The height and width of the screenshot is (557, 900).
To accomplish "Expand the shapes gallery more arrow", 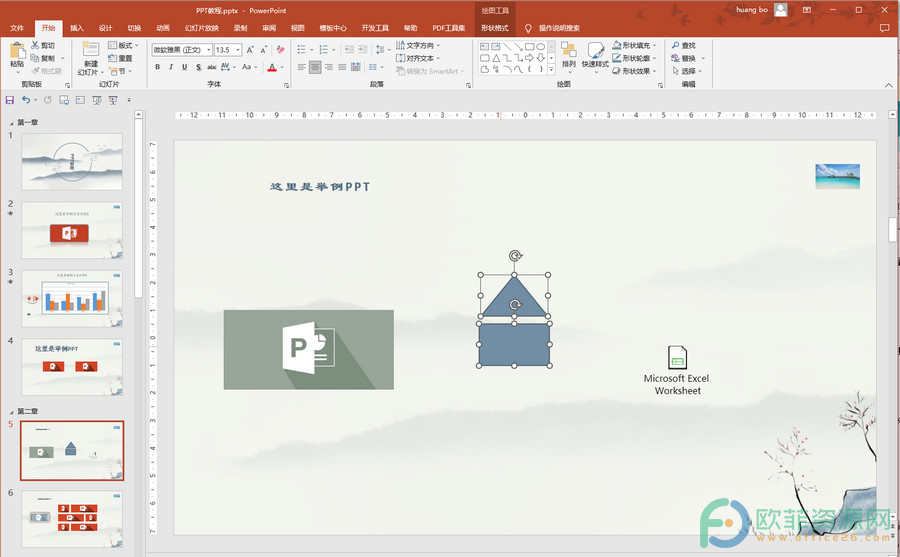I will pos(551,69).
